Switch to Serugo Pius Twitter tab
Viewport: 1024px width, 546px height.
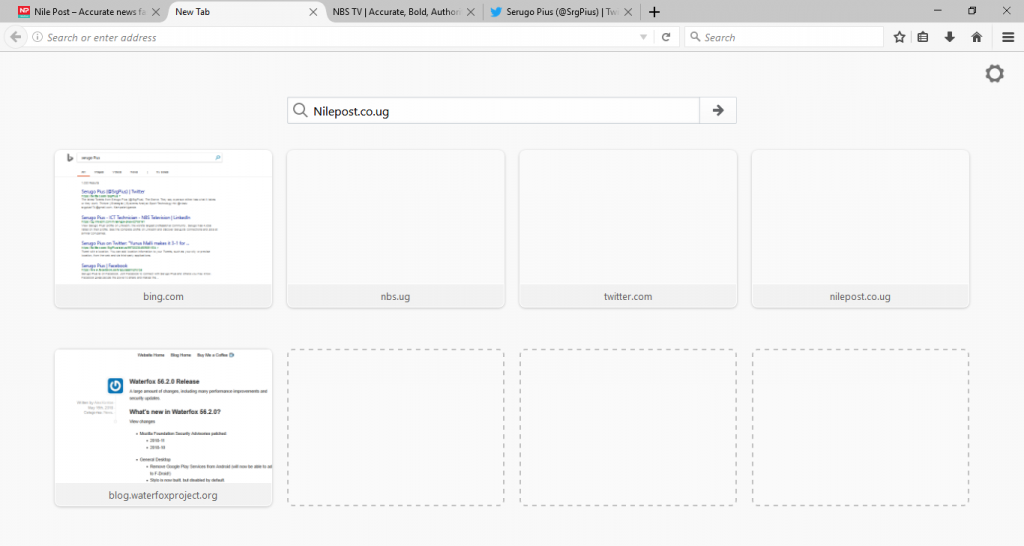click(560, 12)
